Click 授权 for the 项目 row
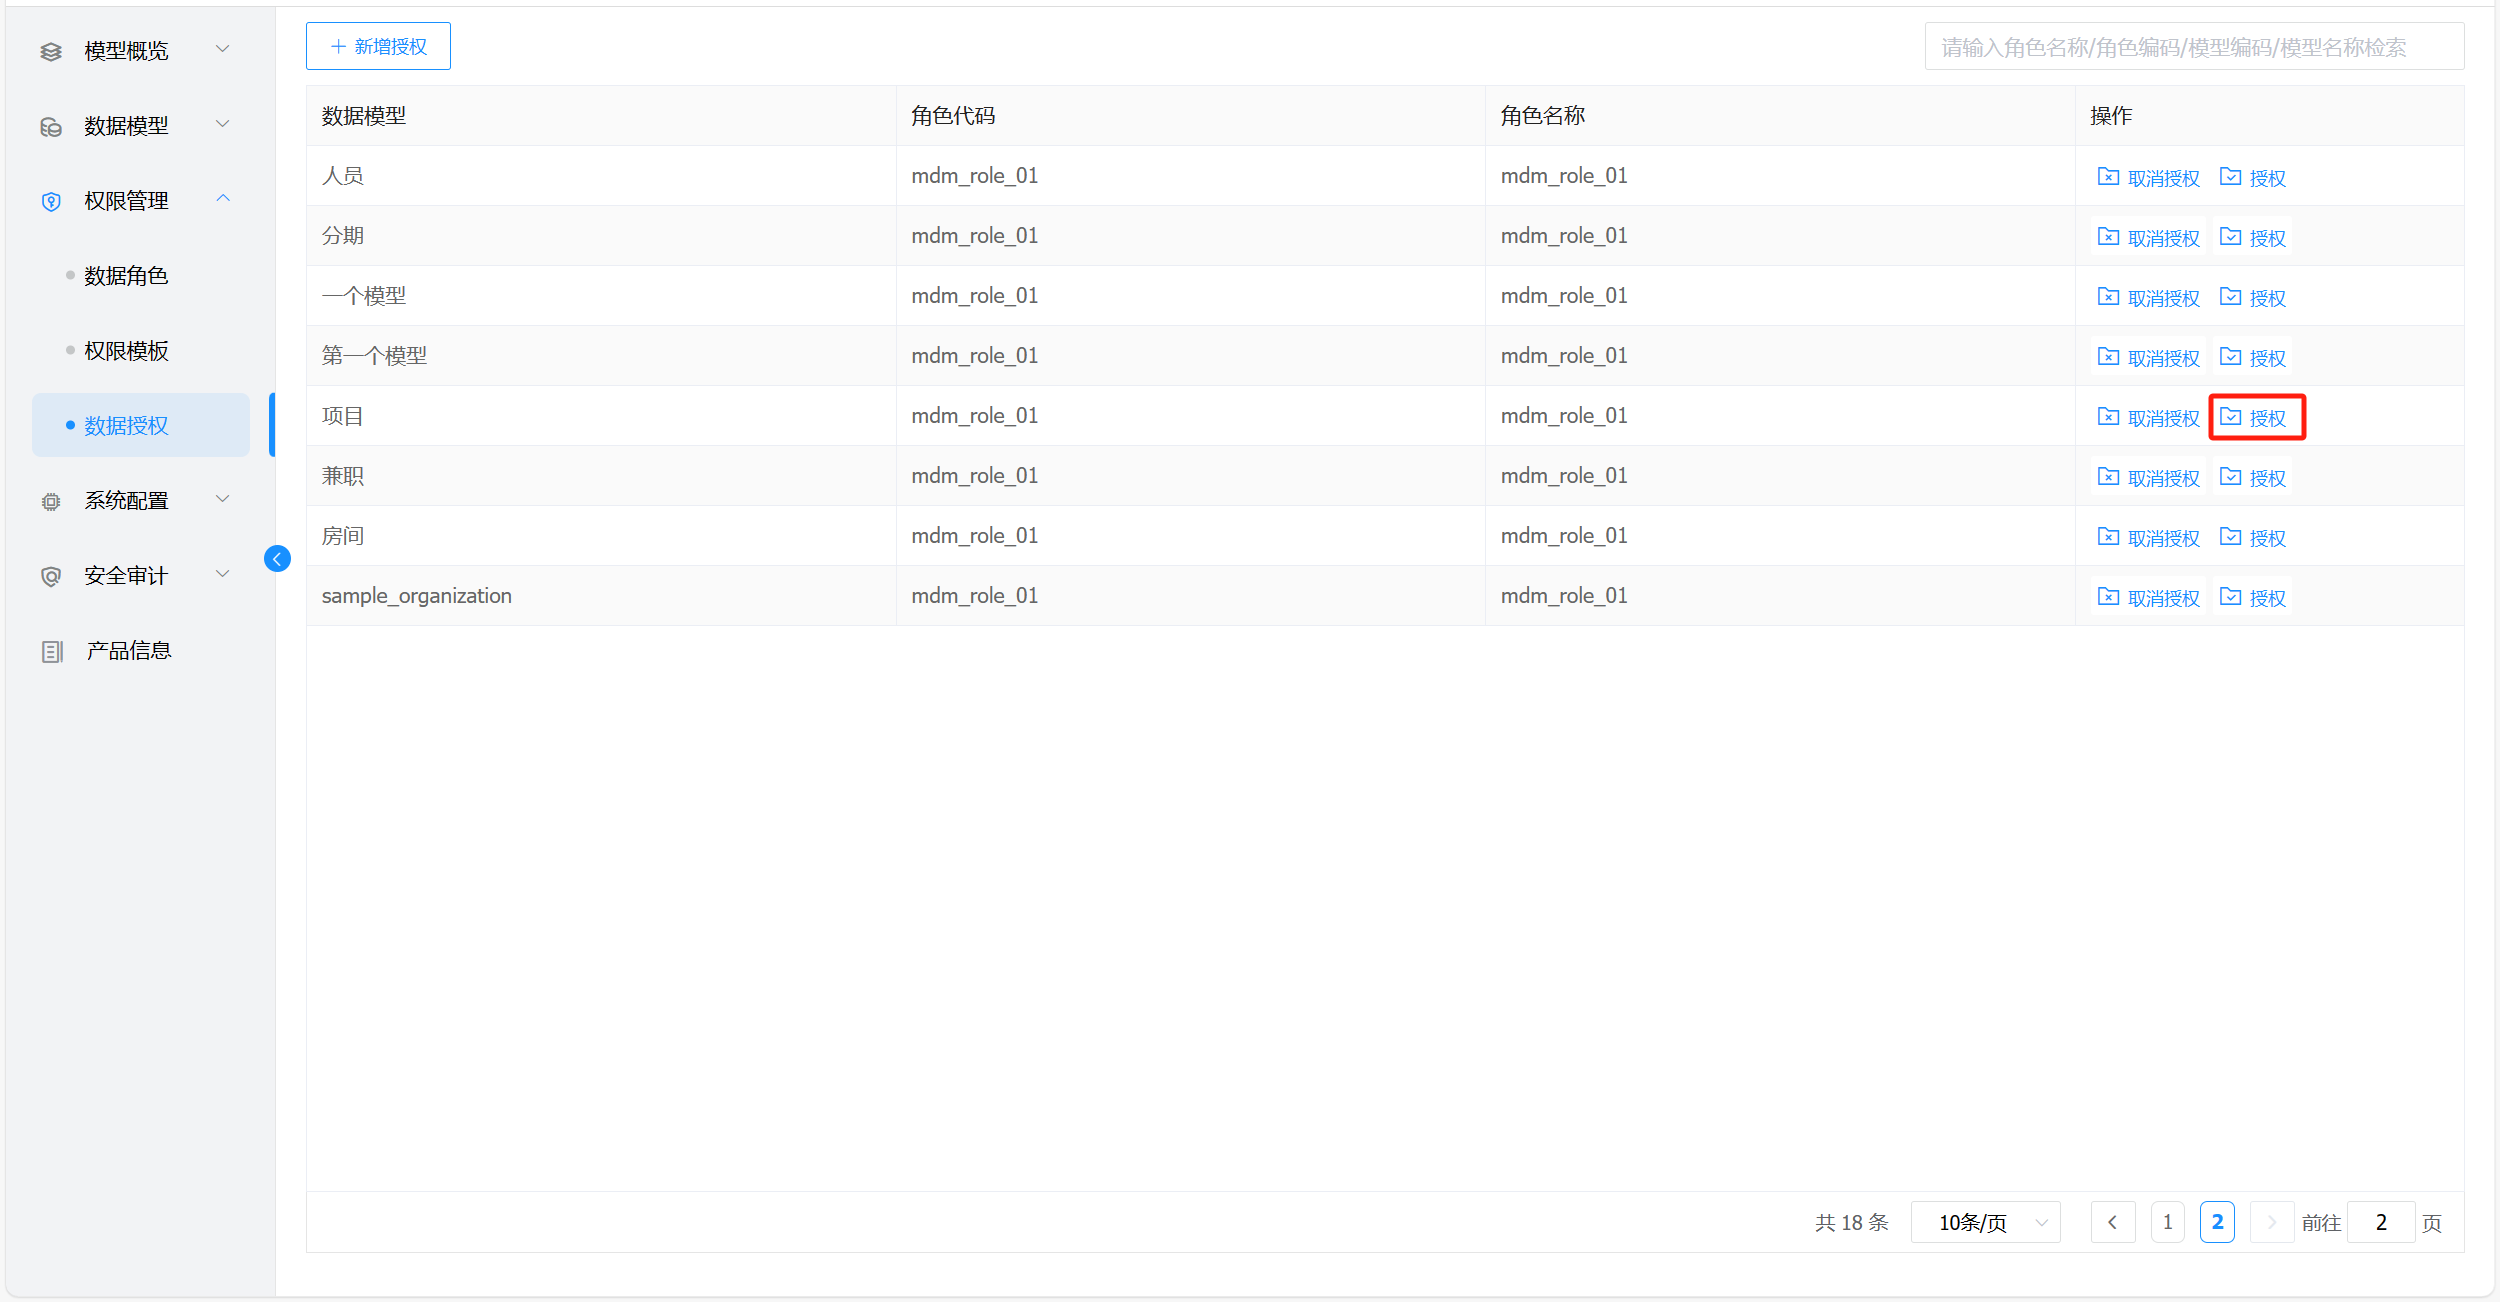Screen dimensions: 2500x1302 [x=2254, y=418]
